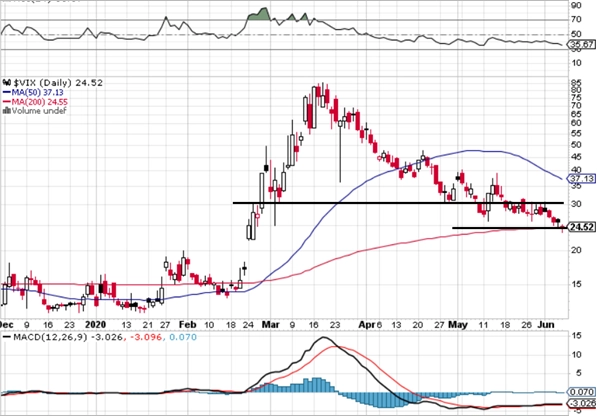Click the -3.026 MACD value tag
This screenshot has width=597, height=416.
pos(581,403)
